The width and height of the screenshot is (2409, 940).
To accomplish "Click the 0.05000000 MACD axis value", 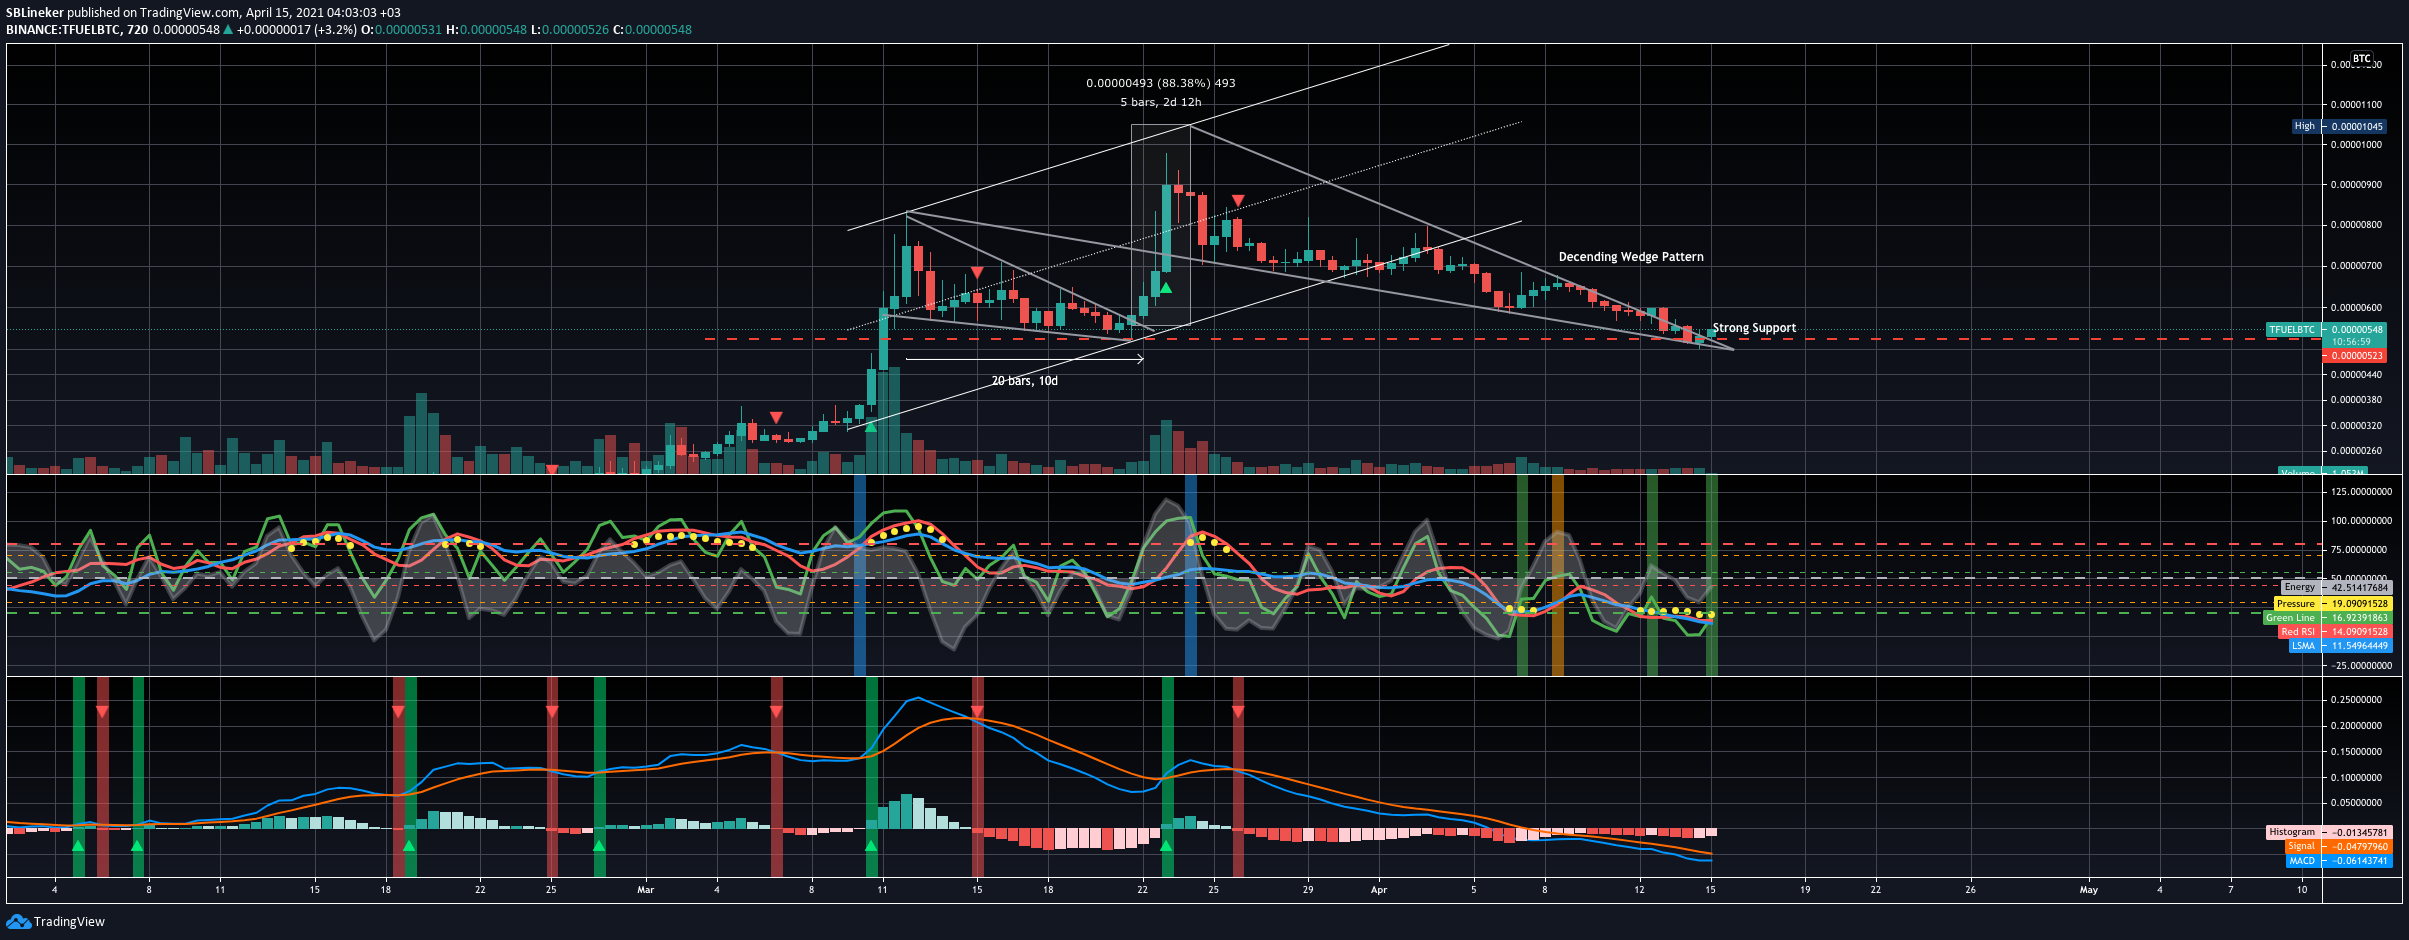I will tap(2357, 802).
